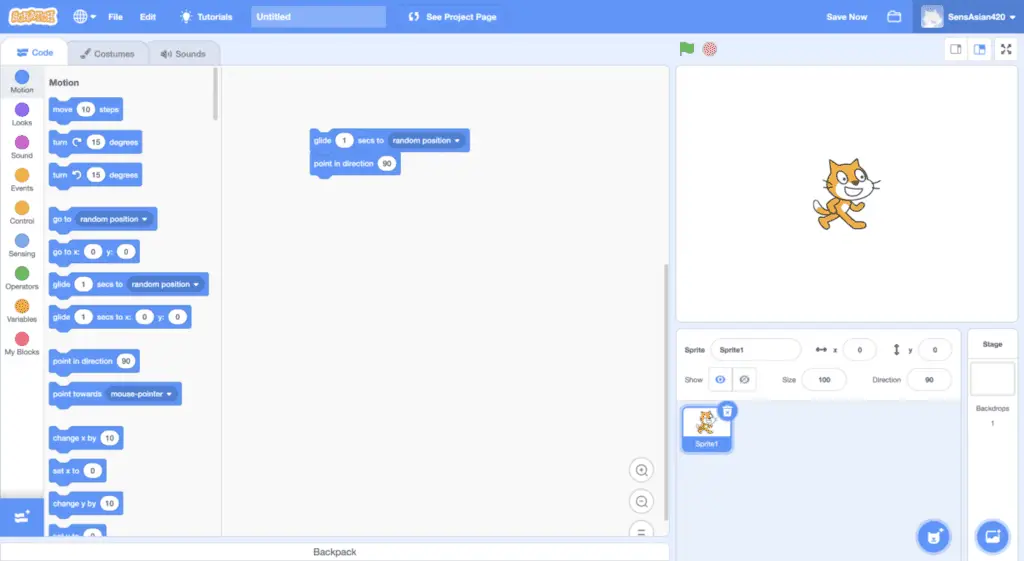This screenshot has height=561, width=1024.
Task: Switch to large stage layout
Action: (980, 50)
